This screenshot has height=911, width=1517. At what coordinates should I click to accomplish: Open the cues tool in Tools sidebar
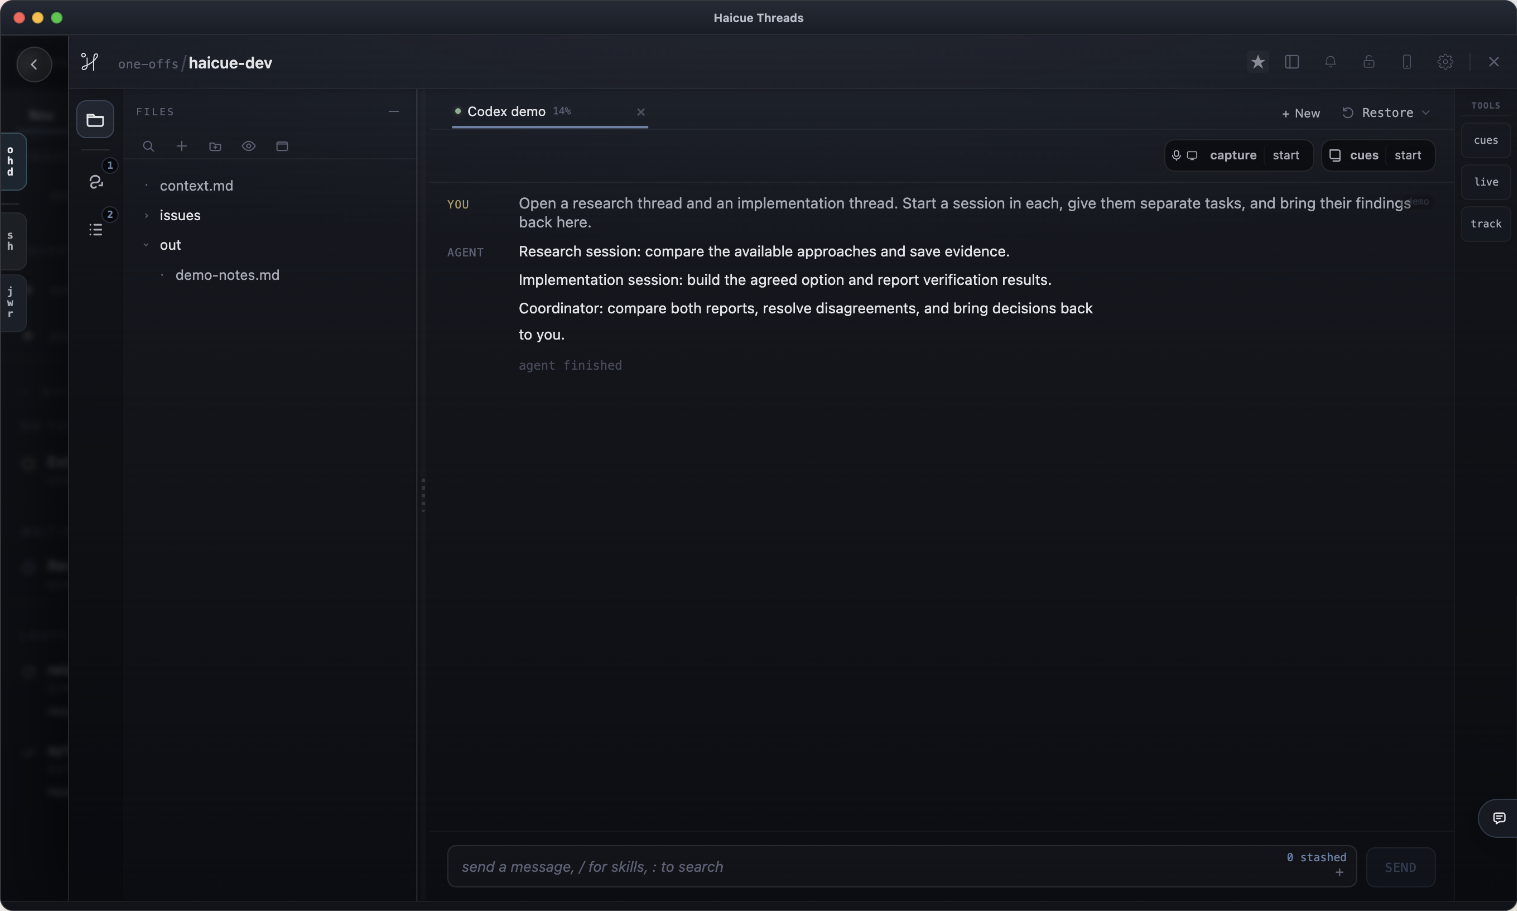pyautogui.click(x=1486, y=141)
